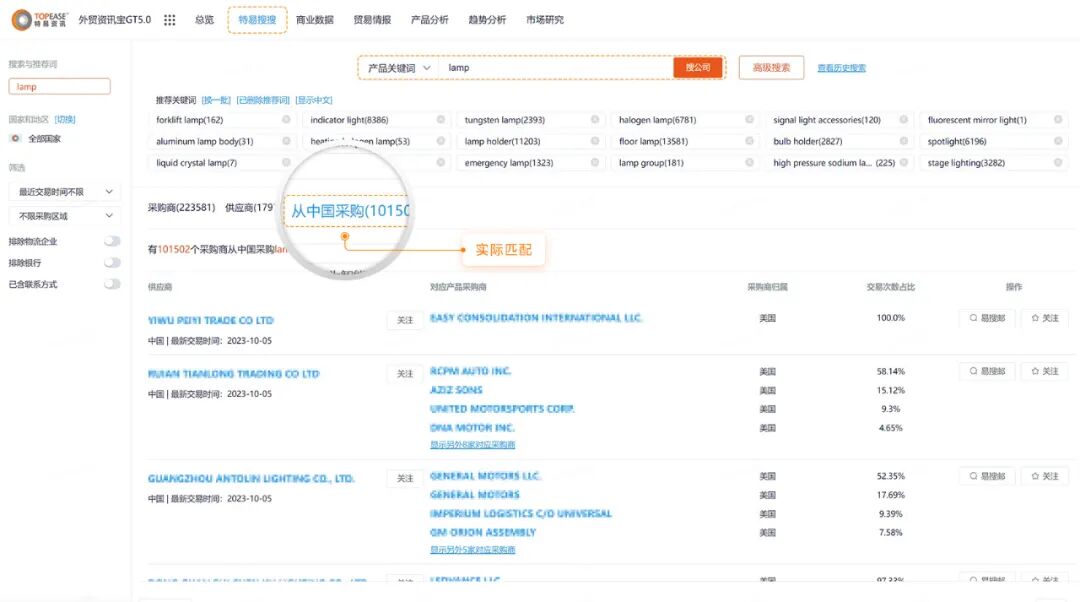The image size is (1080, 602).
Task: Star-follow the RCPM AUTO INC row
Action: [x=1045, y=371]
